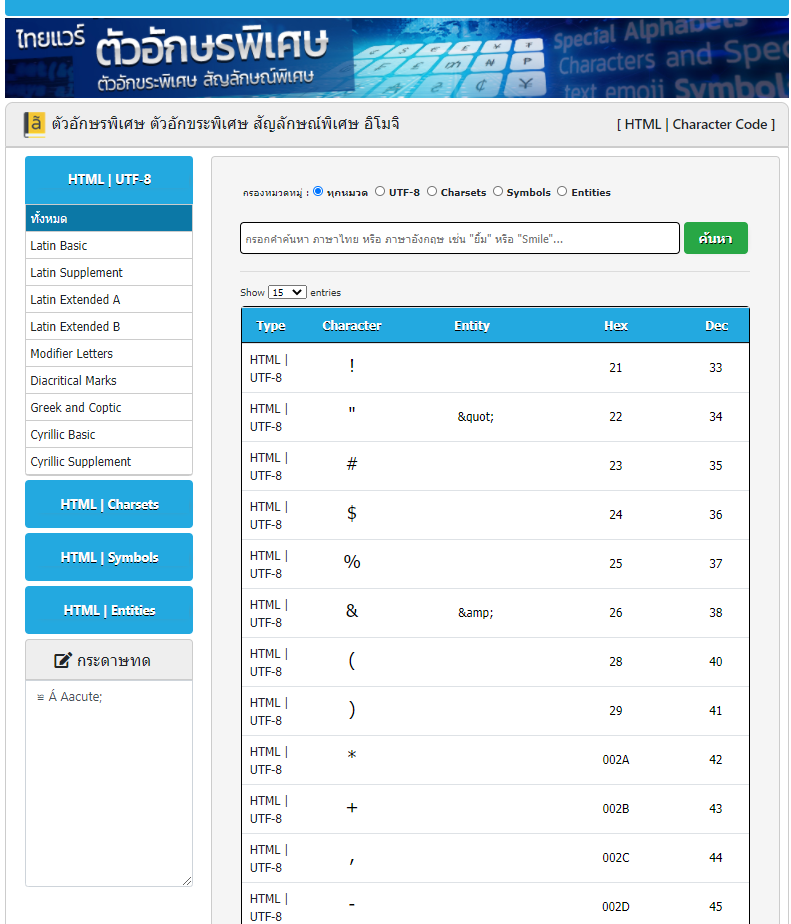Click decimal value 38
This screenshot has width=791, height=924.
point(716,613)
